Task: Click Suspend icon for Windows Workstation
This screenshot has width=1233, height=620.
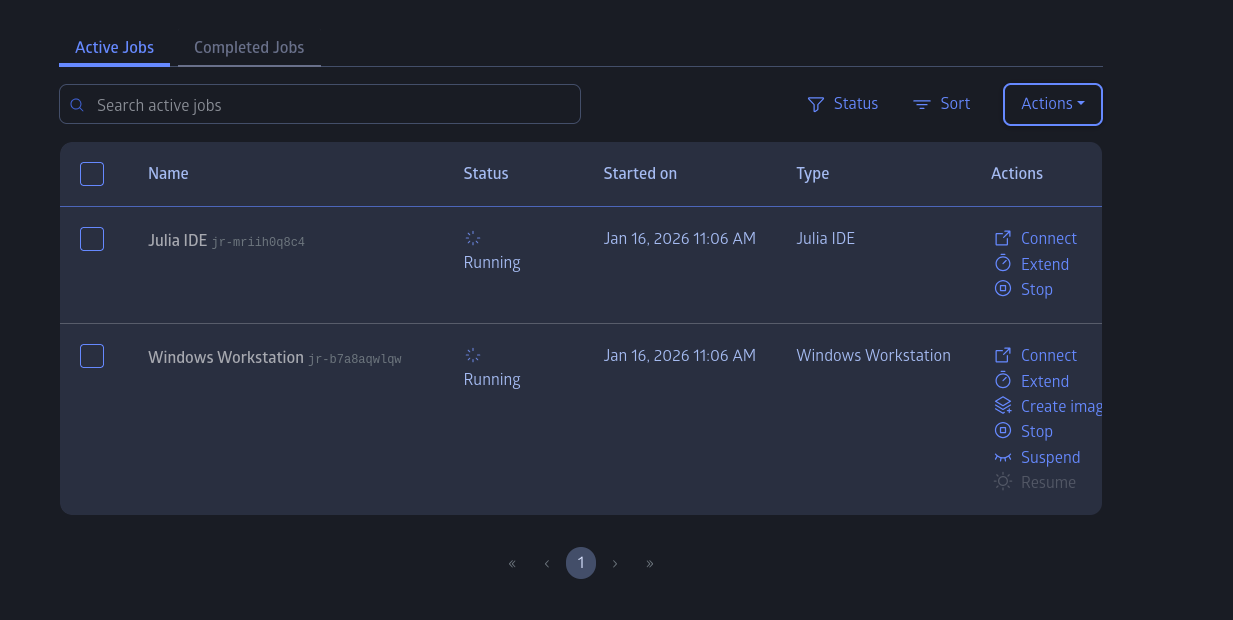Action: [x=1003, y=457]
